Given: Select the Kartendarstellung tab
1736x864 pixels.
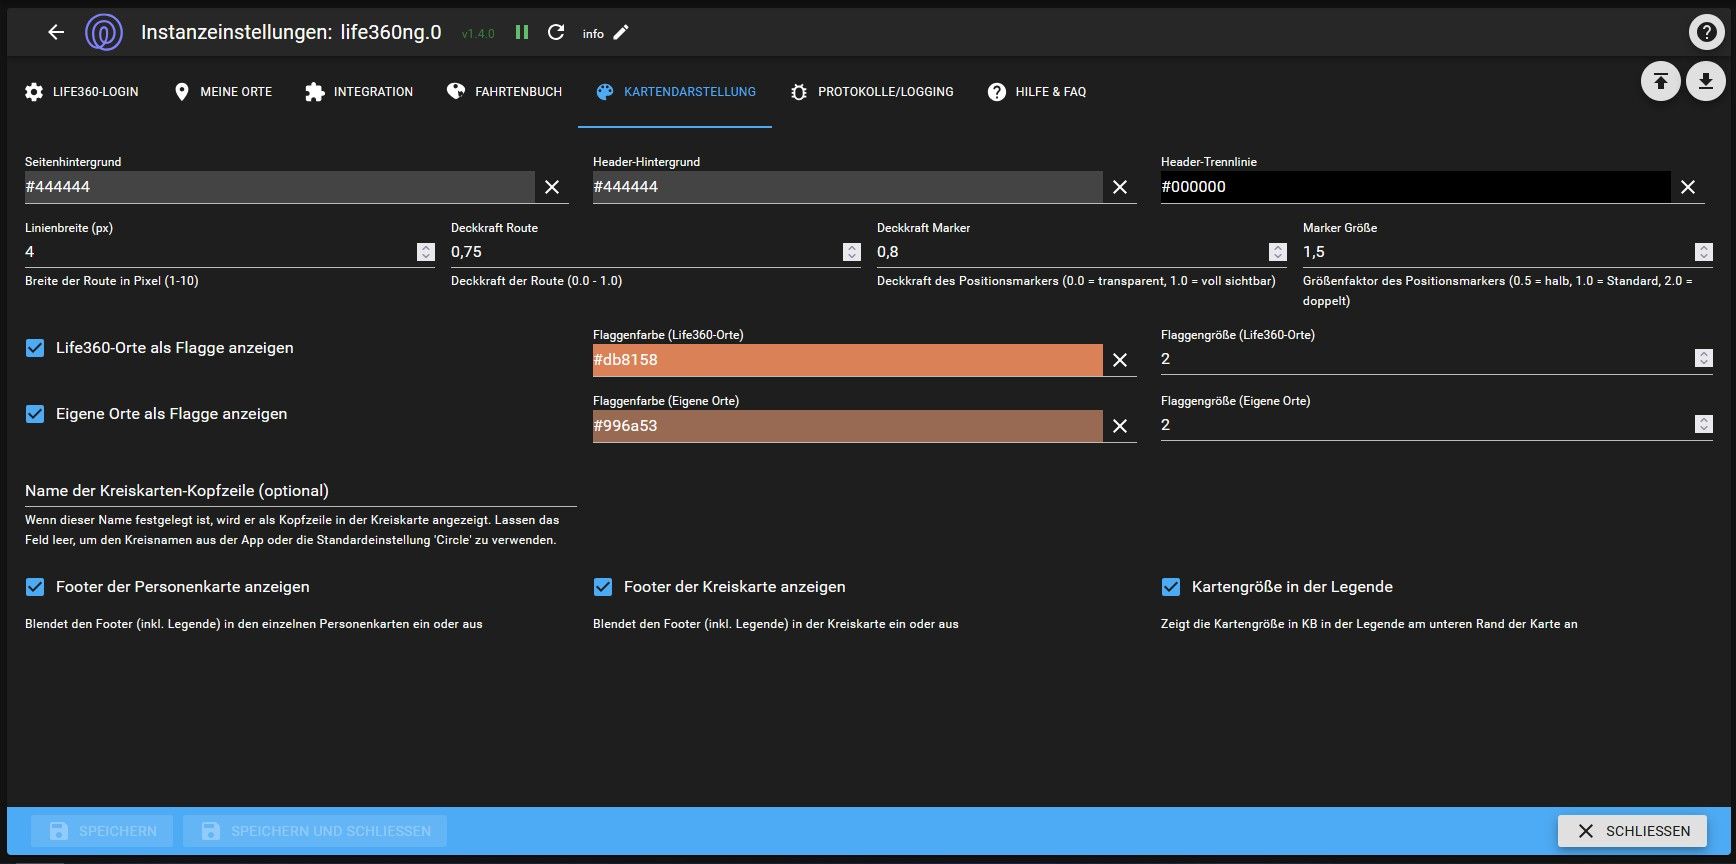Looking at the screenshot, I should click(675, 92).
